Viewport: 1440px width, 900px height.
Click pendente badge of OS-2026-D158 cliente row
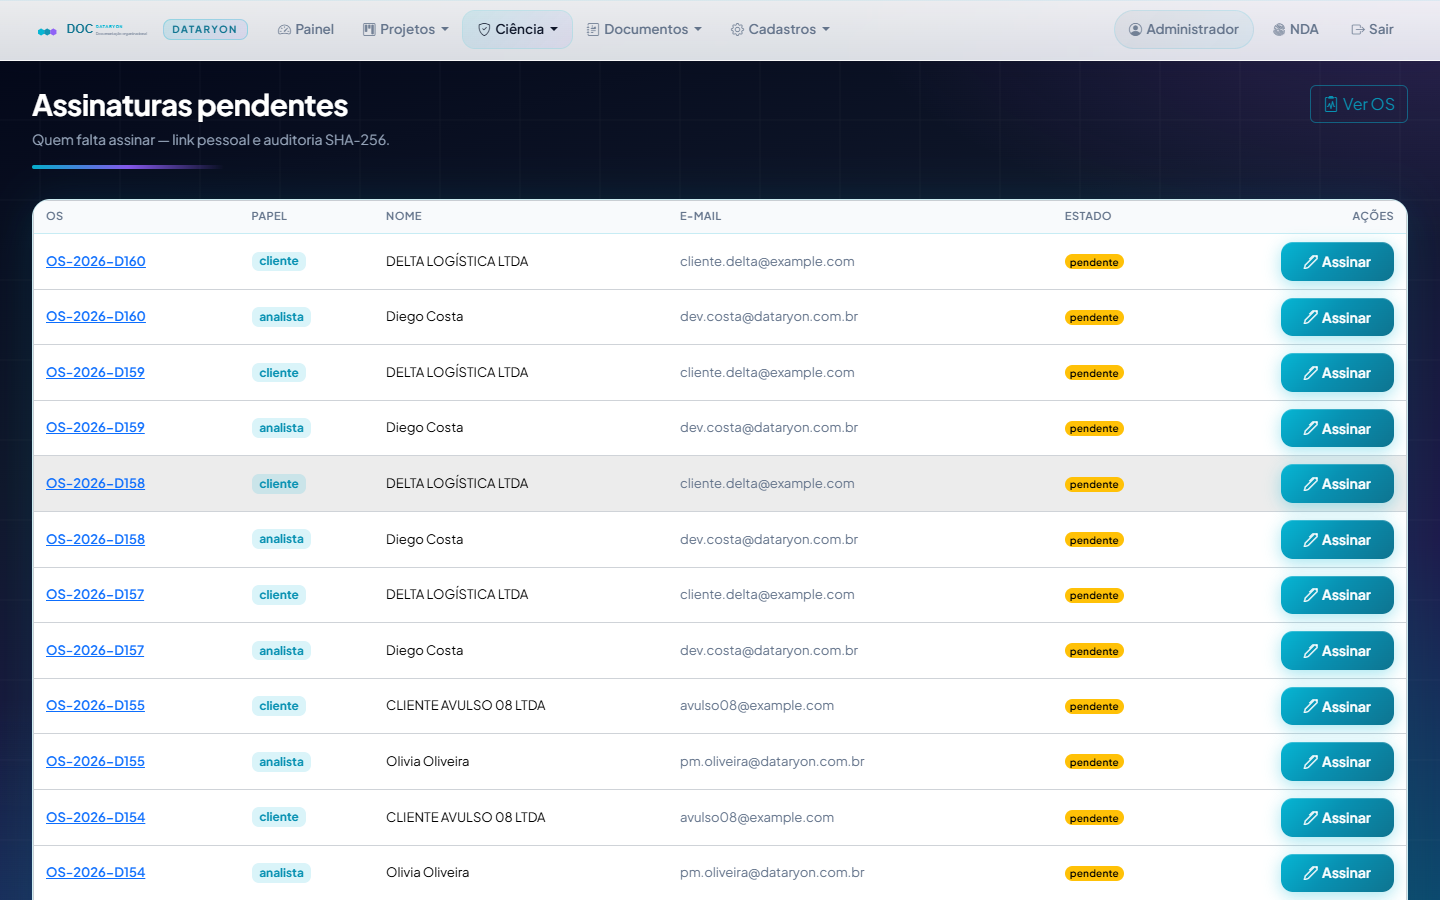[x=1094, y=485]
